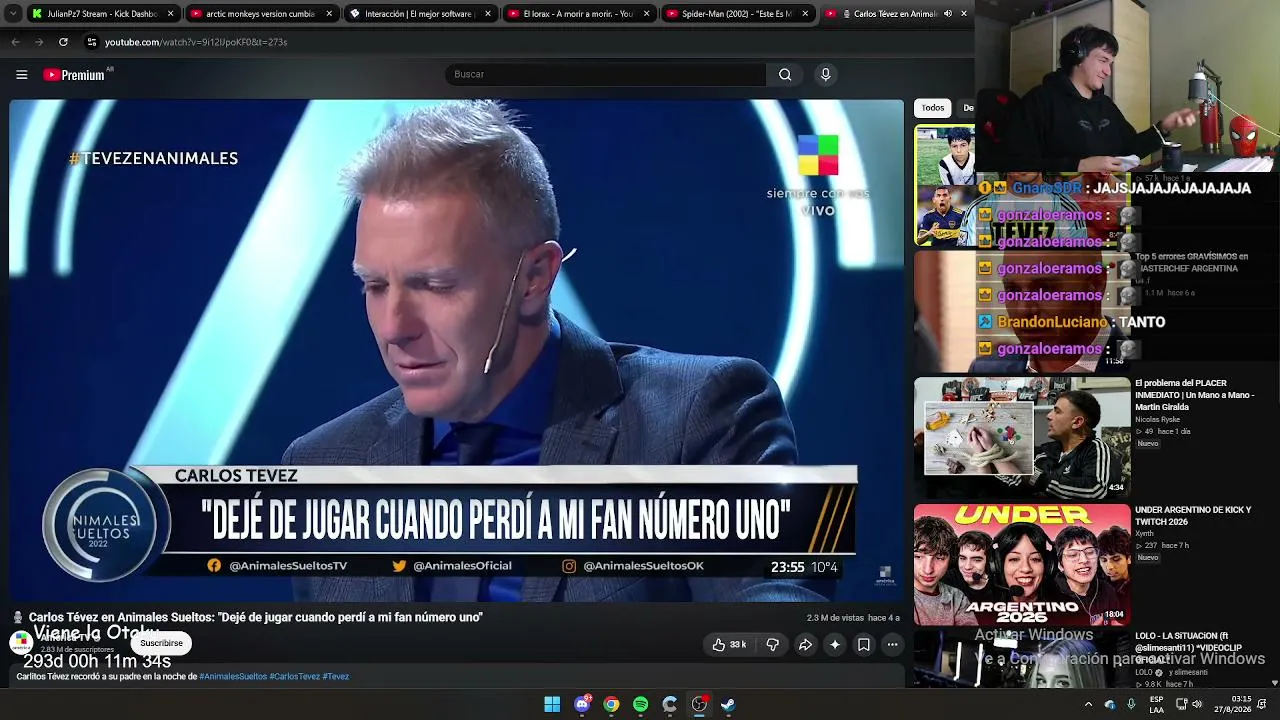Image resolution: width=1280 pixels, height=720 pixels.
Task: Click the youtube.com address bar URL
Action: [196, 42]
